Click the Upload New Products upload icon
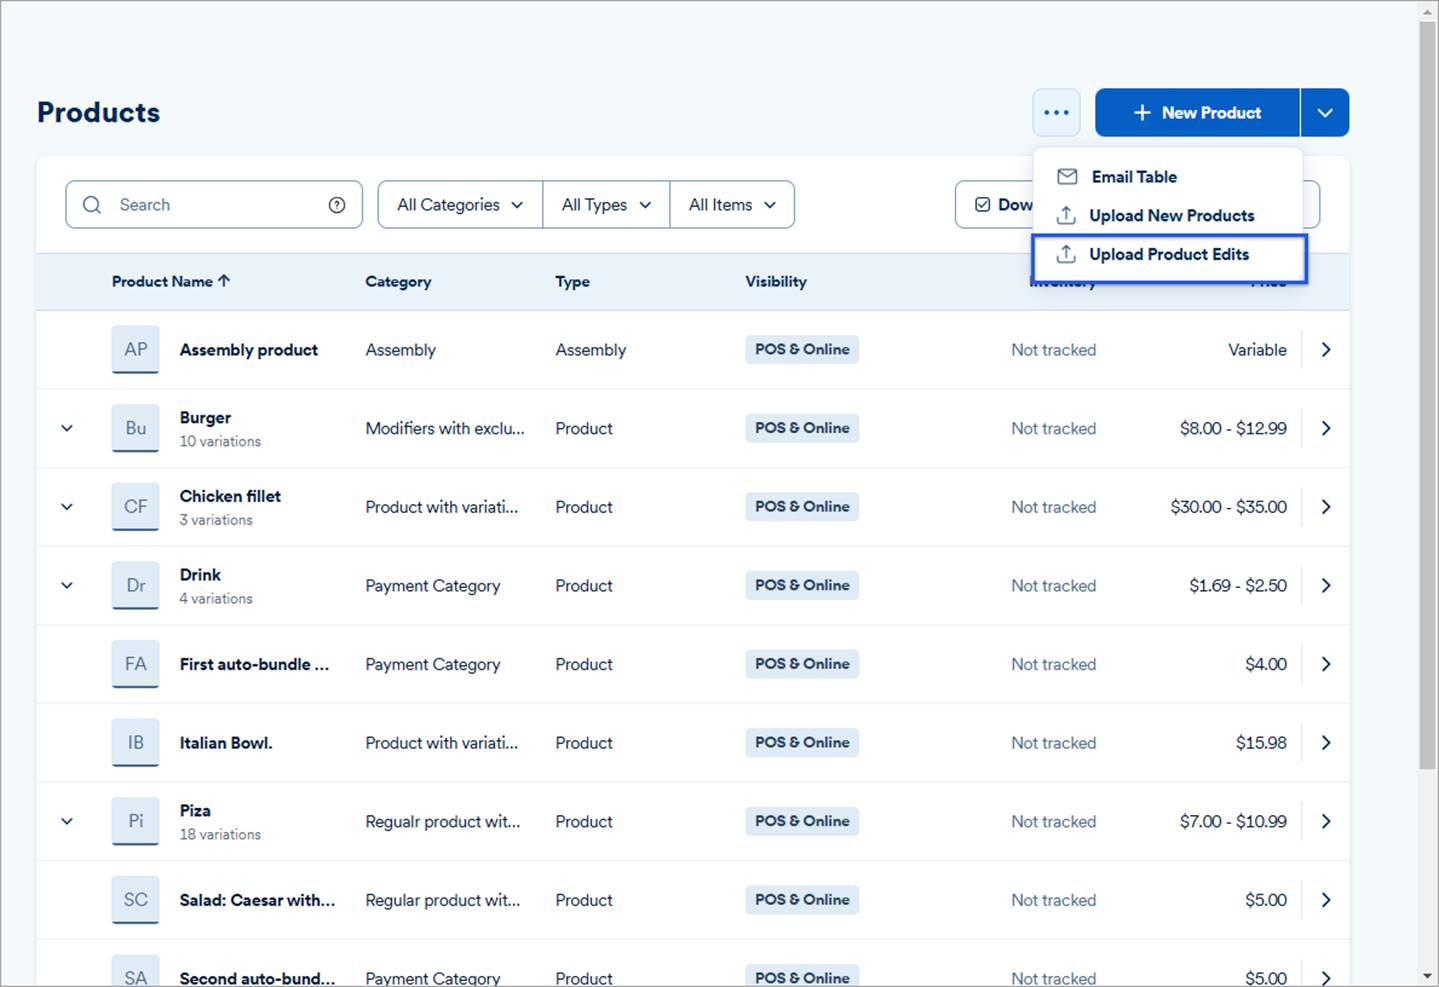The width and height of the screenshot is (1439, 987). coord(1067,215)
